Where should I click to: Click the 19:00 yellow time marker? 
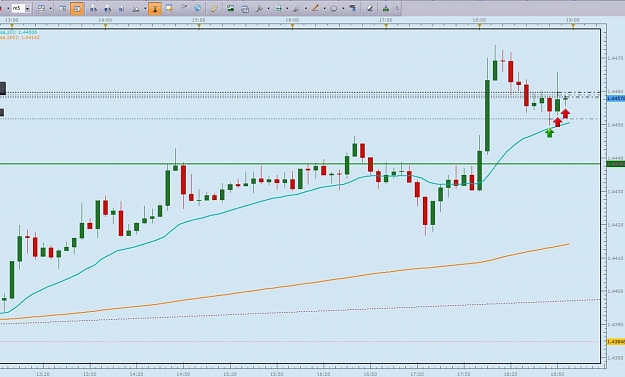[x=573, y=26]
